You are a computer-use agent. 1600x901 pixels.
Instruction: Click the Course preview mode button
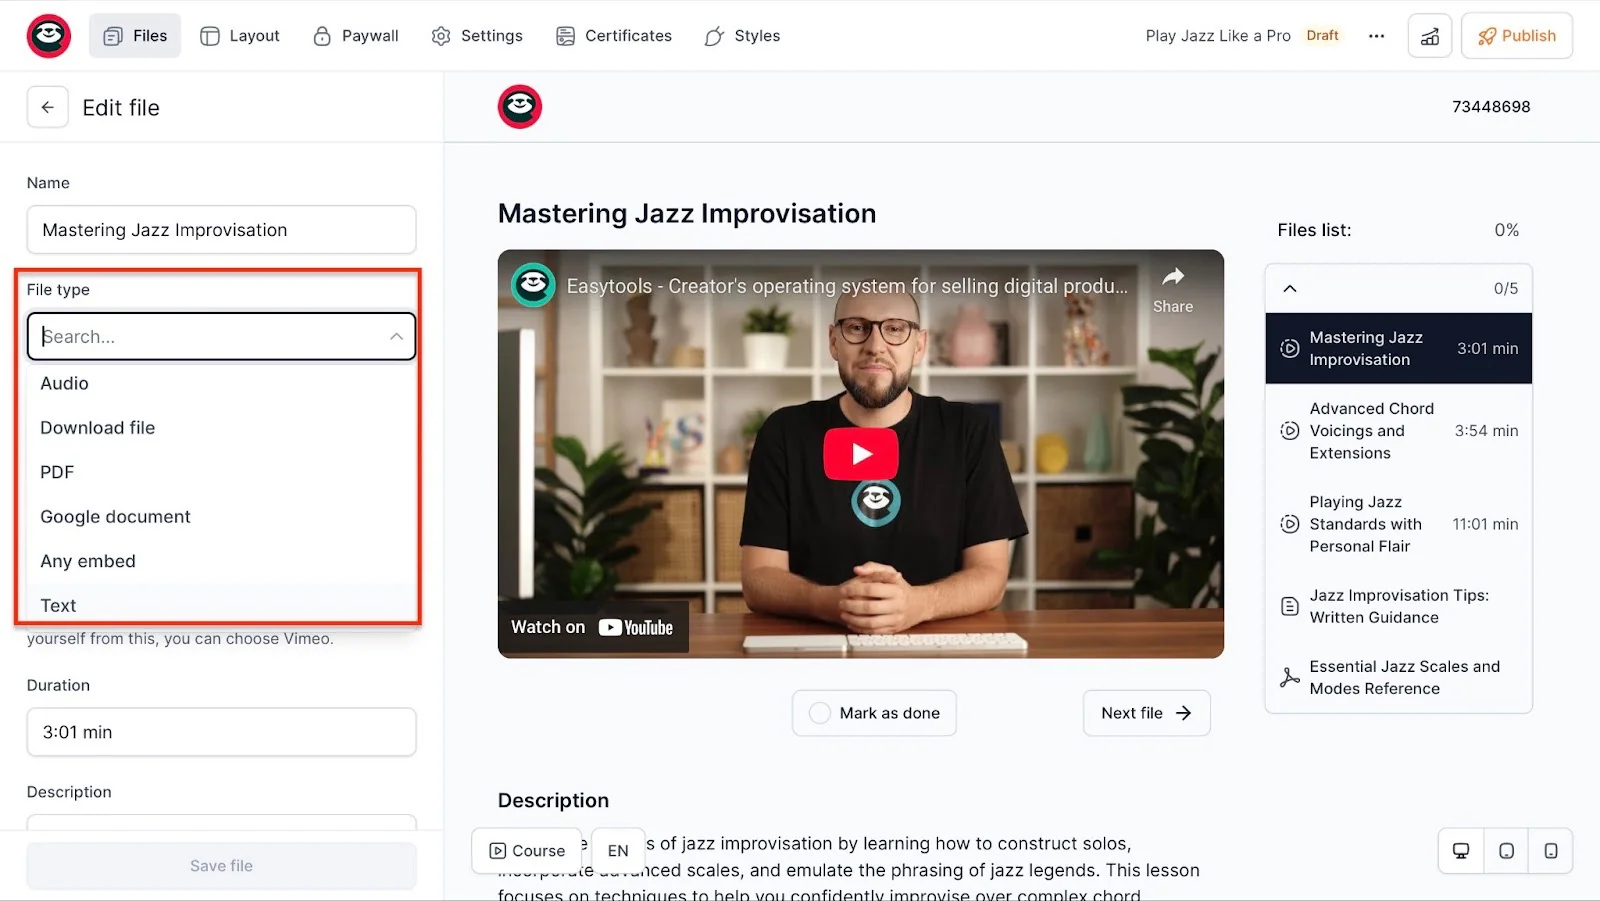pyautogui.click(x=527, y=851)
